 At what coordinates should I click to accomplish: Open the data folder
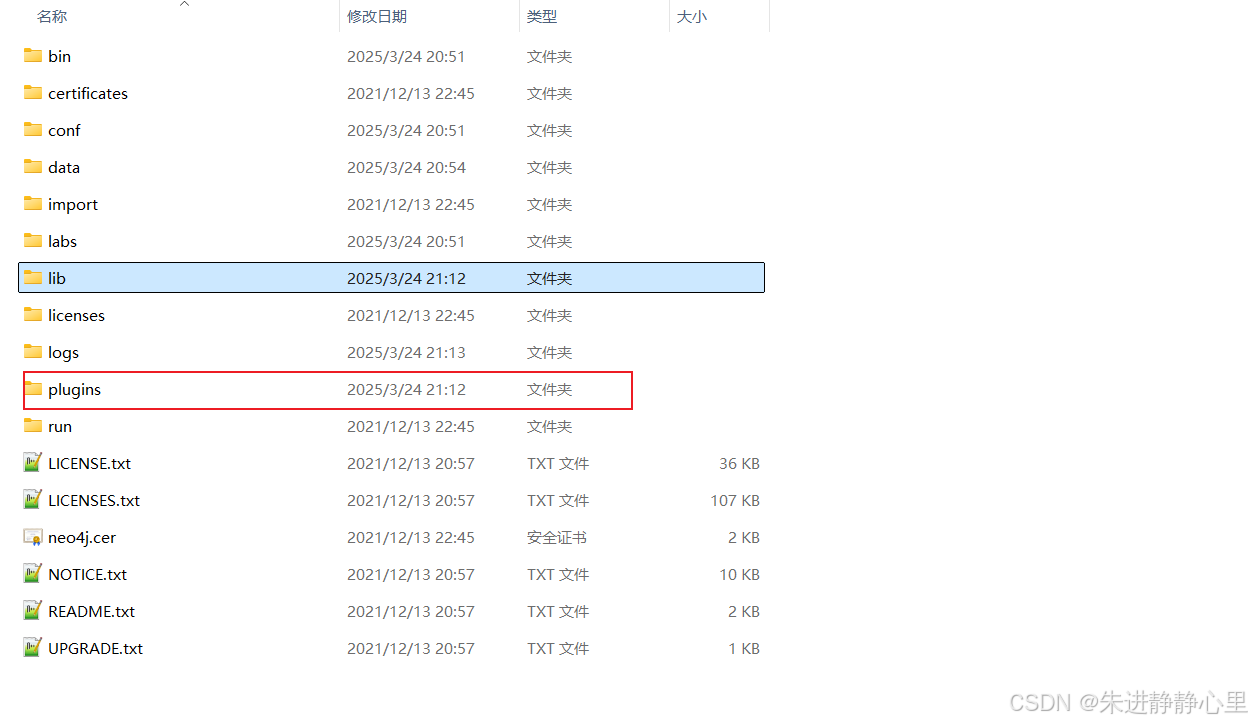click(65, 167)
